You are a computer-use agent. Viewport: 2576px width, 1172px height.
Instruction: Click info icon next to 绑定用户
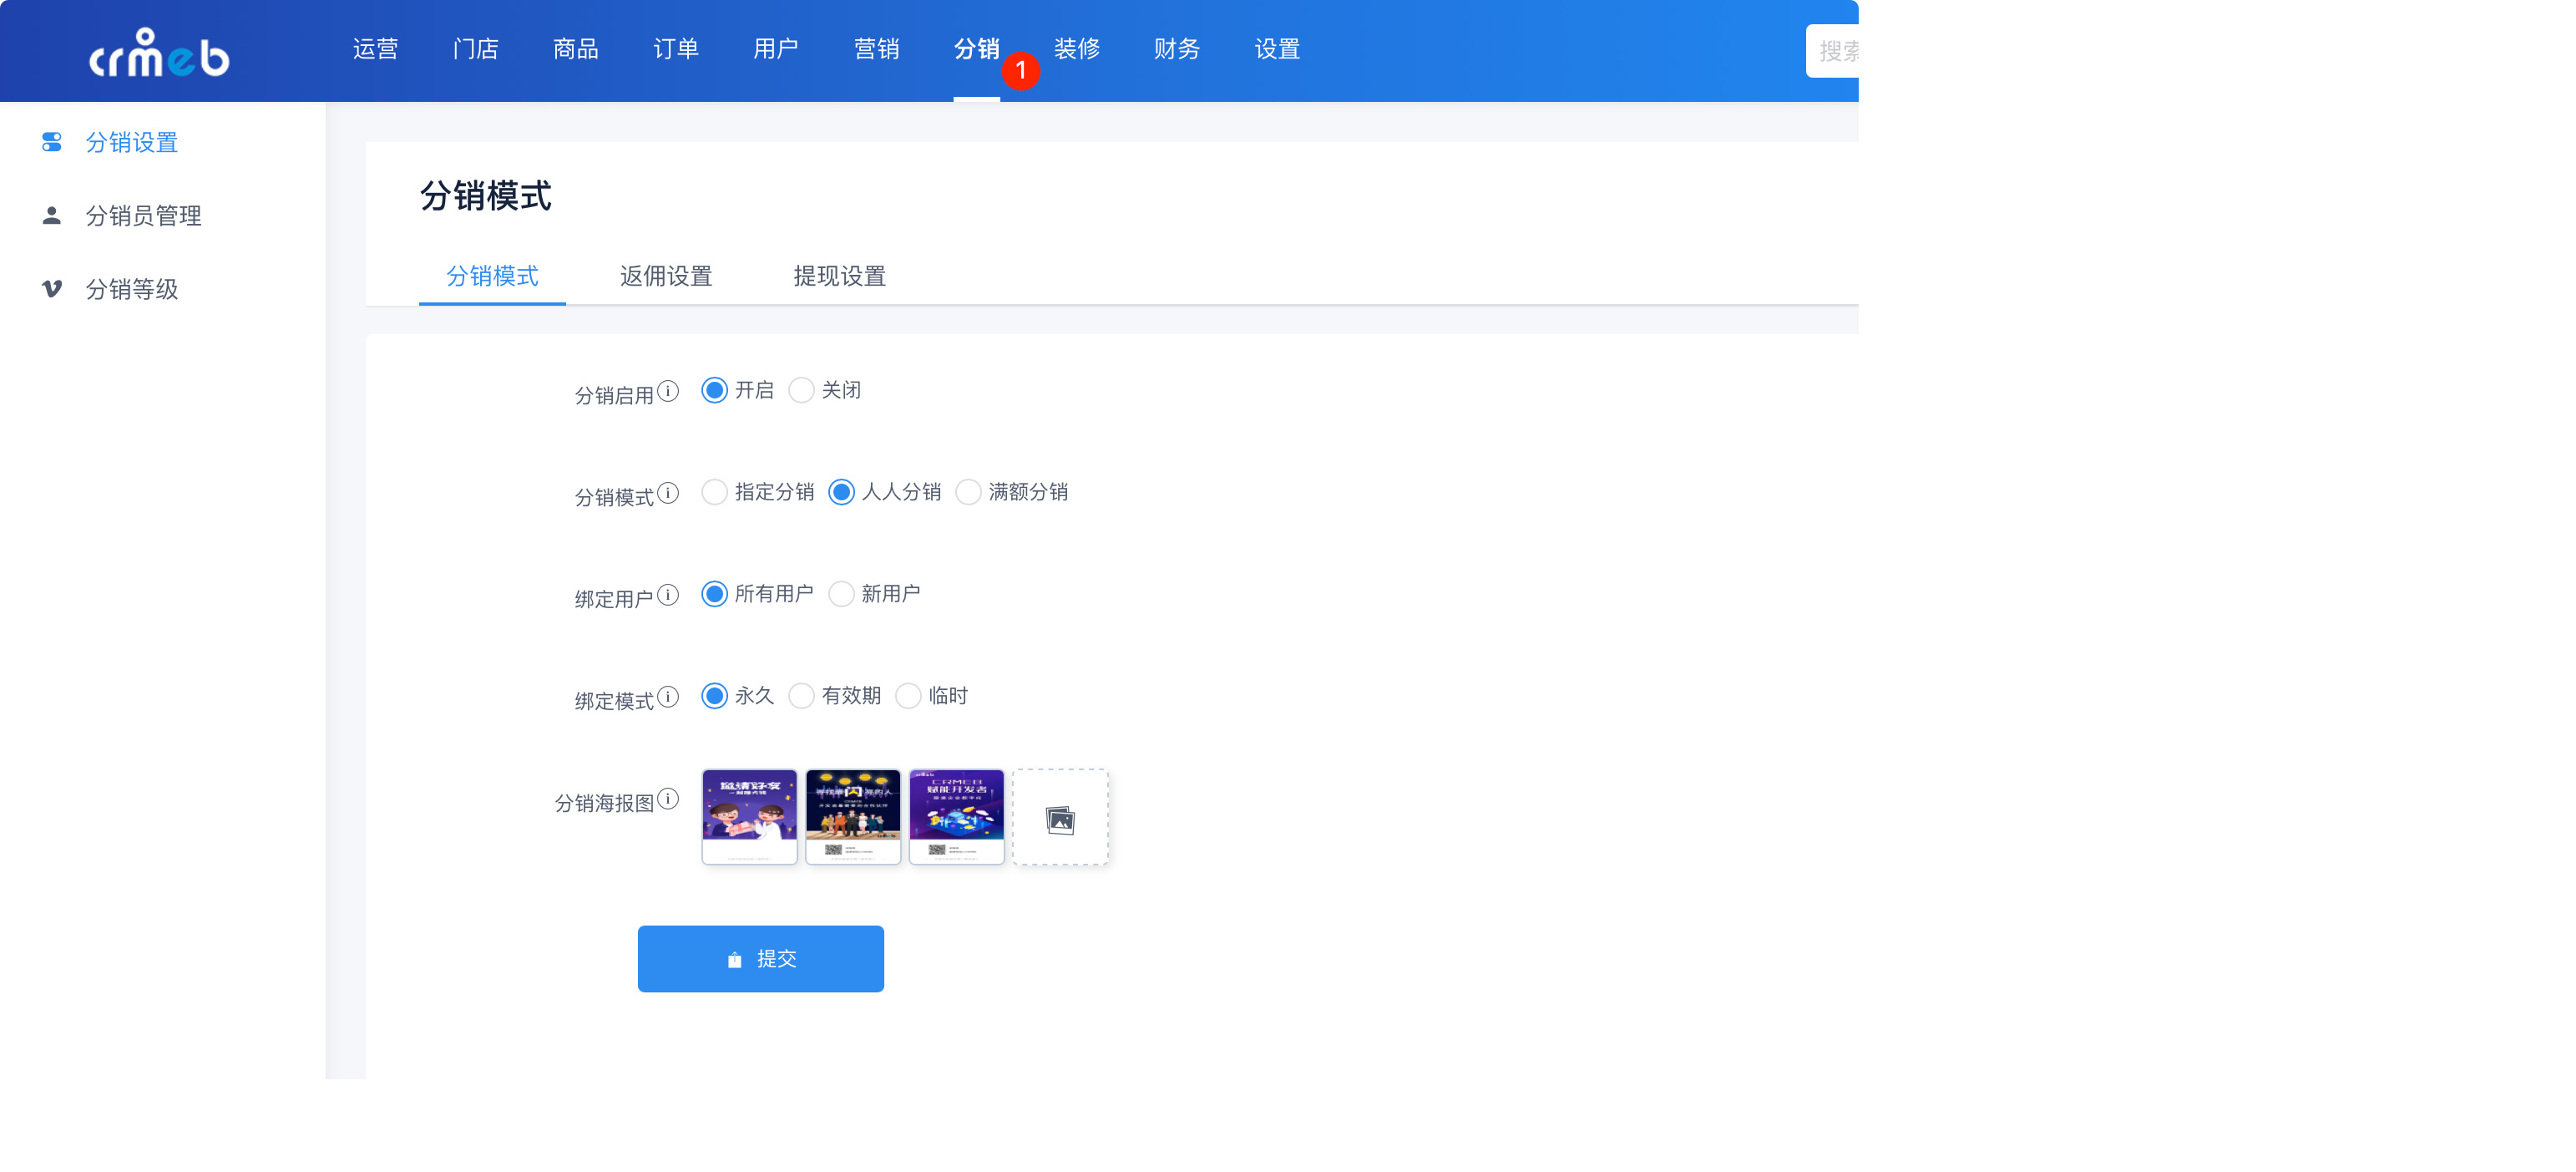click(668, 595)
